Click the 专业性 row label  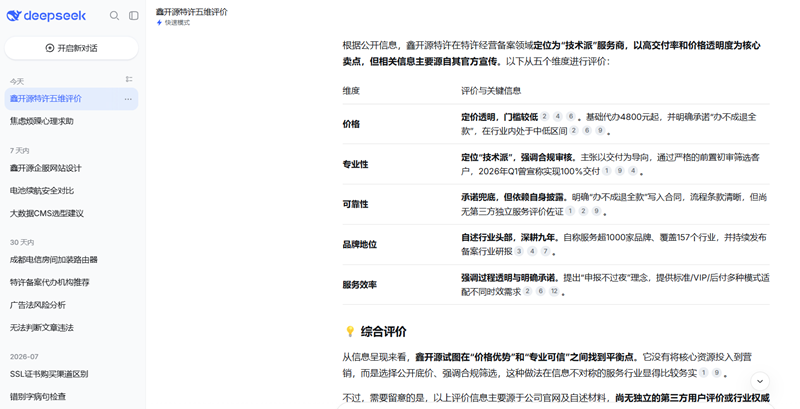tap(355, 164)
